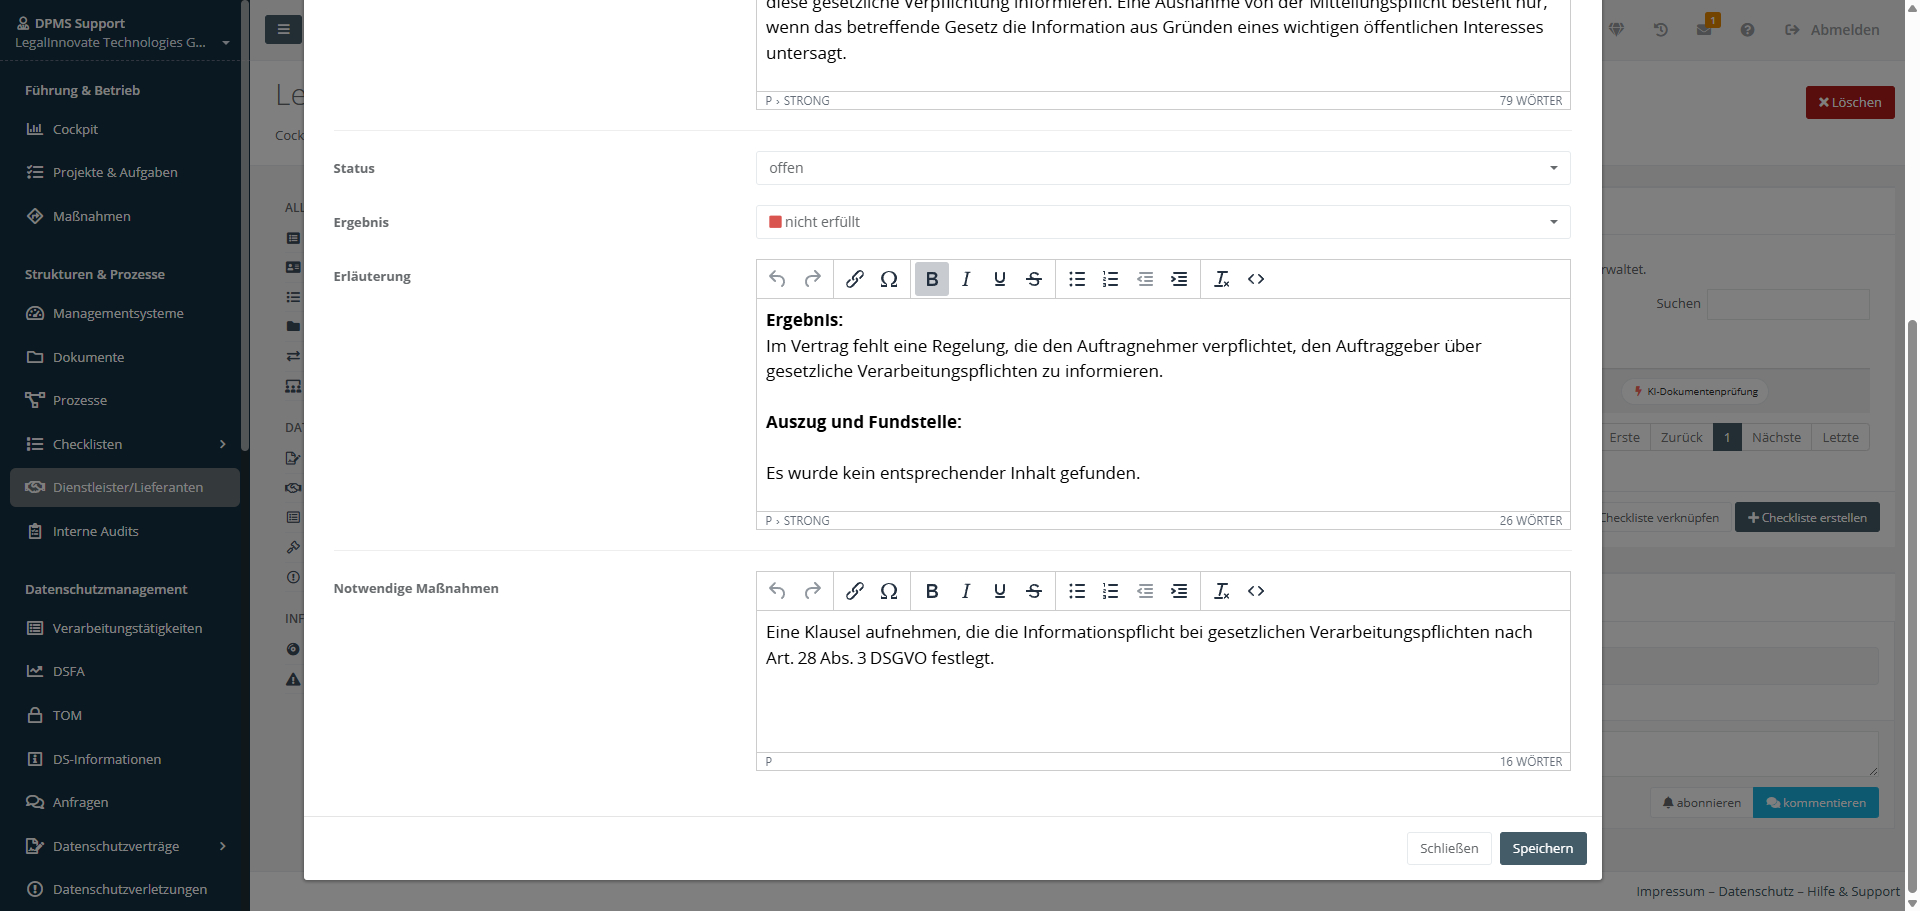This screenshot has height=911, width=1920.
Task: Apply strikethrough in Erläuterung editor
Action: [1034, 279]
